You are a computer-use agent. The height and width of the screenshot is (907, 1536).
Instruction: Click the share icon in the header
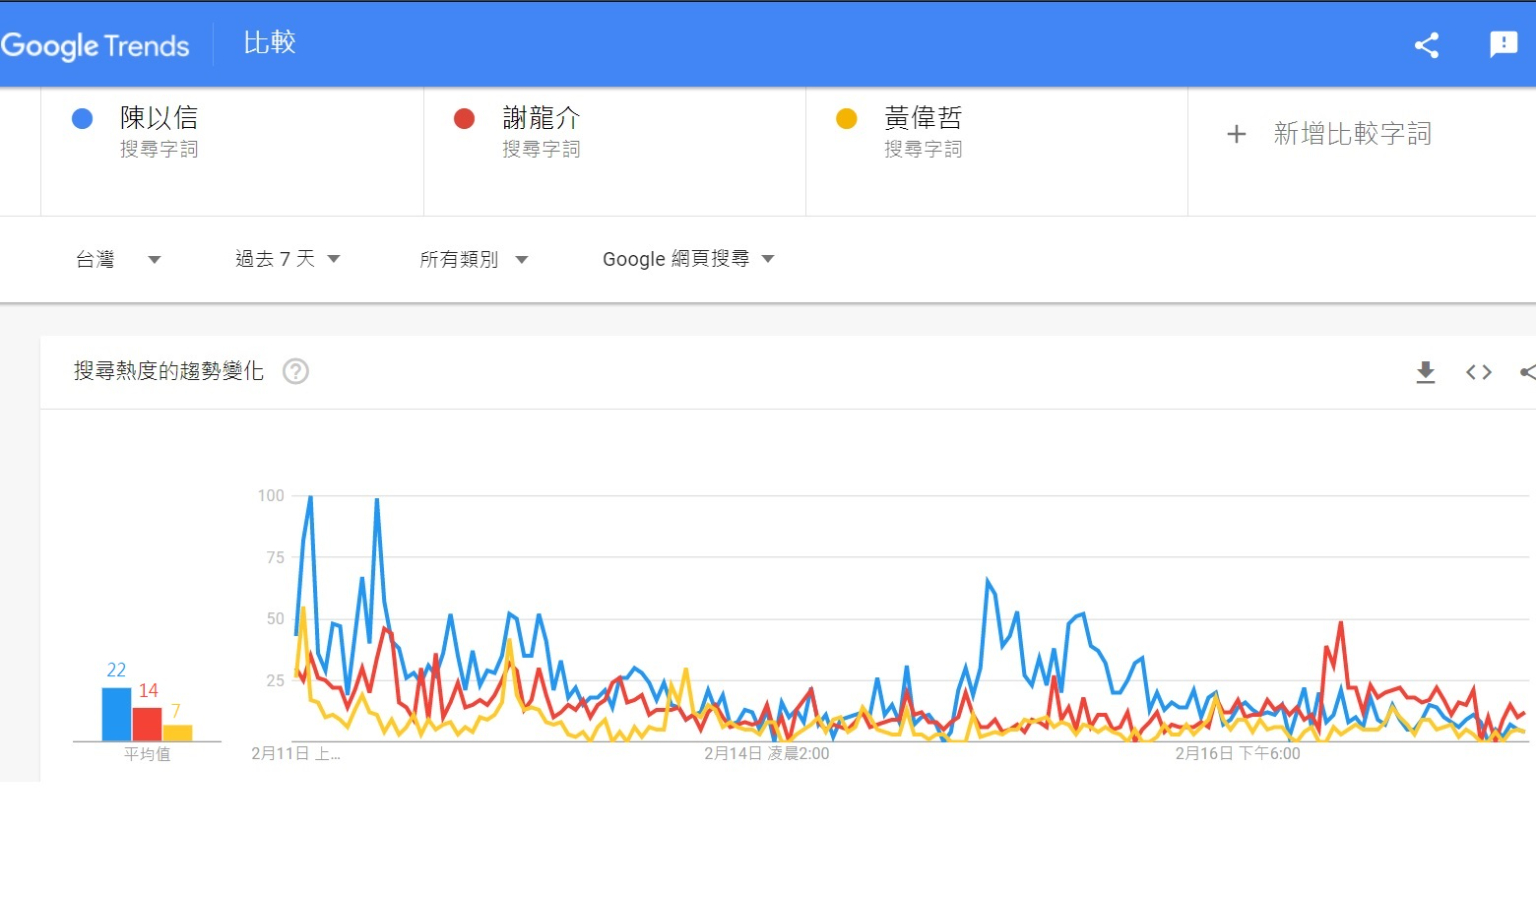pos(1426,45)
